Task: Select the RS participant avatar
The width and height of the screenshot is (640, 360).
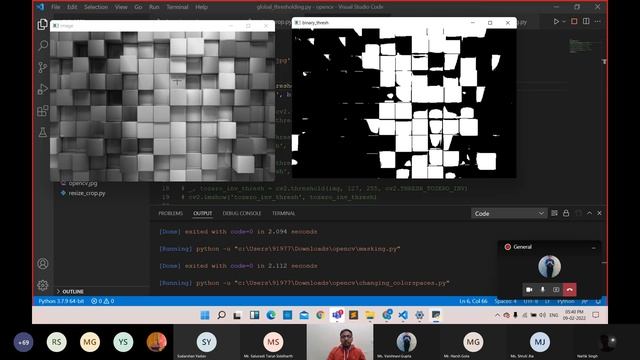Action: (x=56, y=342)
